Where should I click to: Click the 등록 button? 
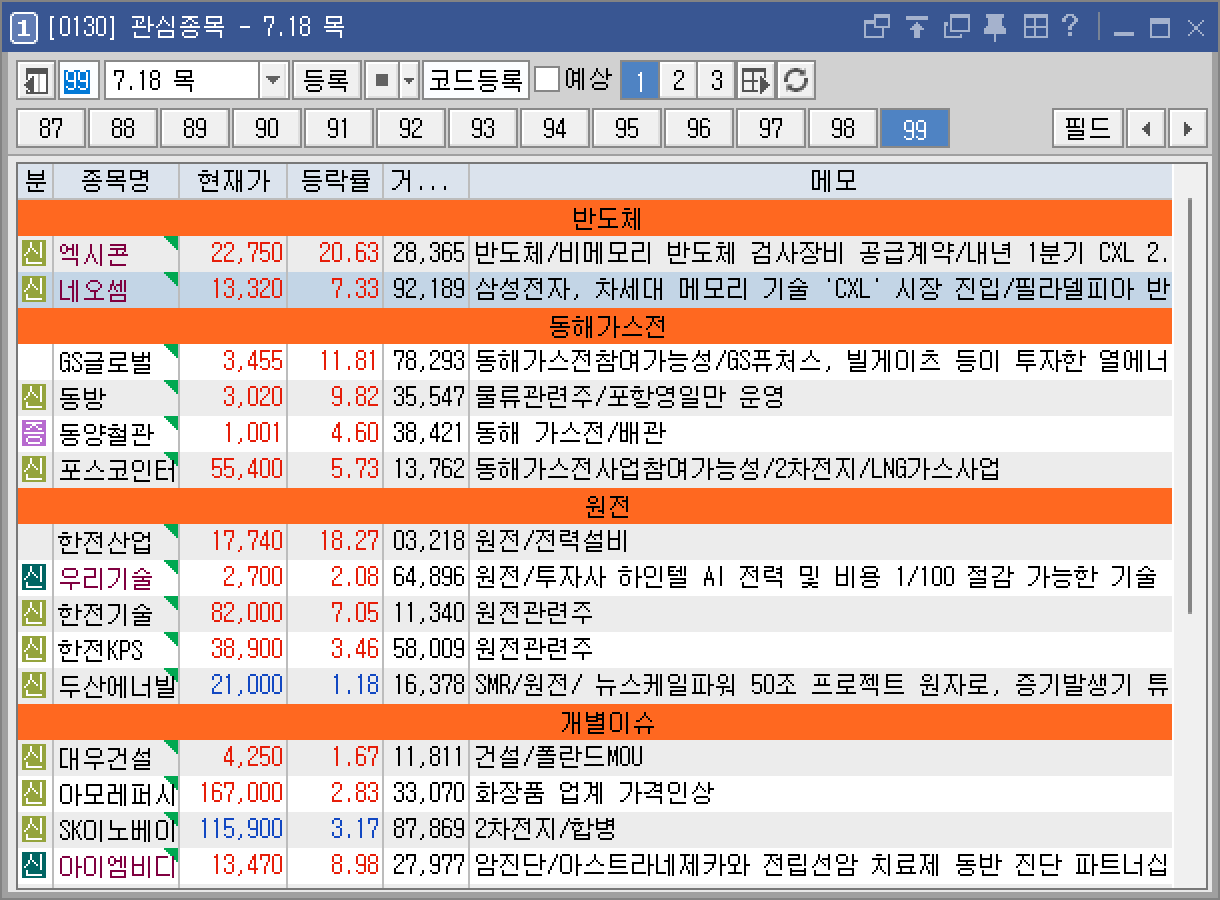tap(326, 80)
